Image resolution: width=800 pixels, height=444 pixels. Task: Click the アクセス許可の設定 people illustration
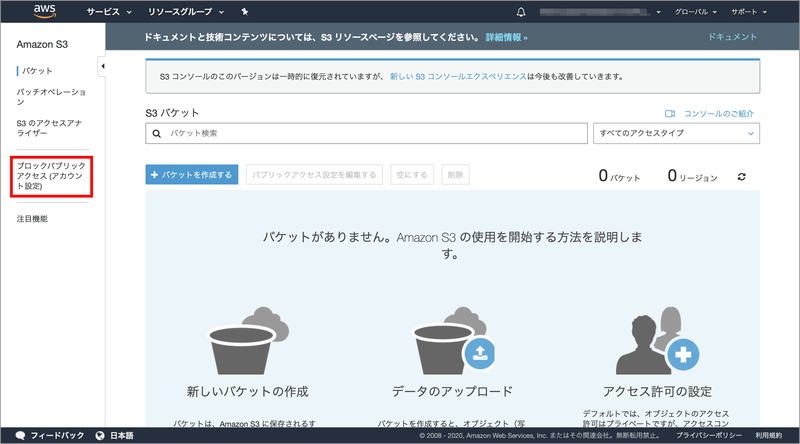coord(657,340)
